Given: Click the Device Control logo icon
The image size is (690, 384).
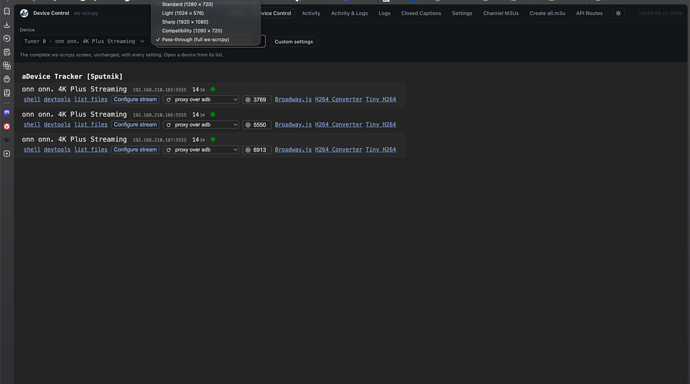Looking at the screenshot, I should 24,13.
